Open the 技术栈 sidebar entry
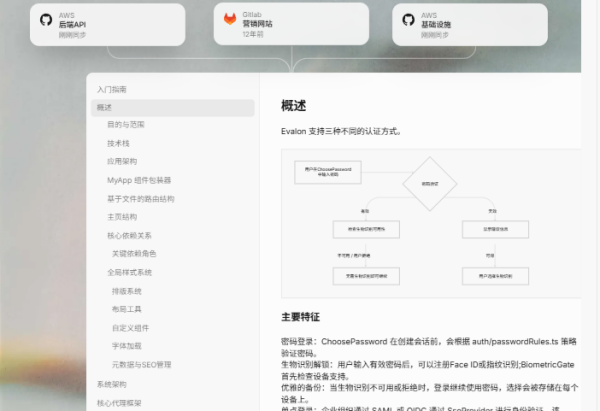Viewport: 600px width, 411px height. pos(118,144)
